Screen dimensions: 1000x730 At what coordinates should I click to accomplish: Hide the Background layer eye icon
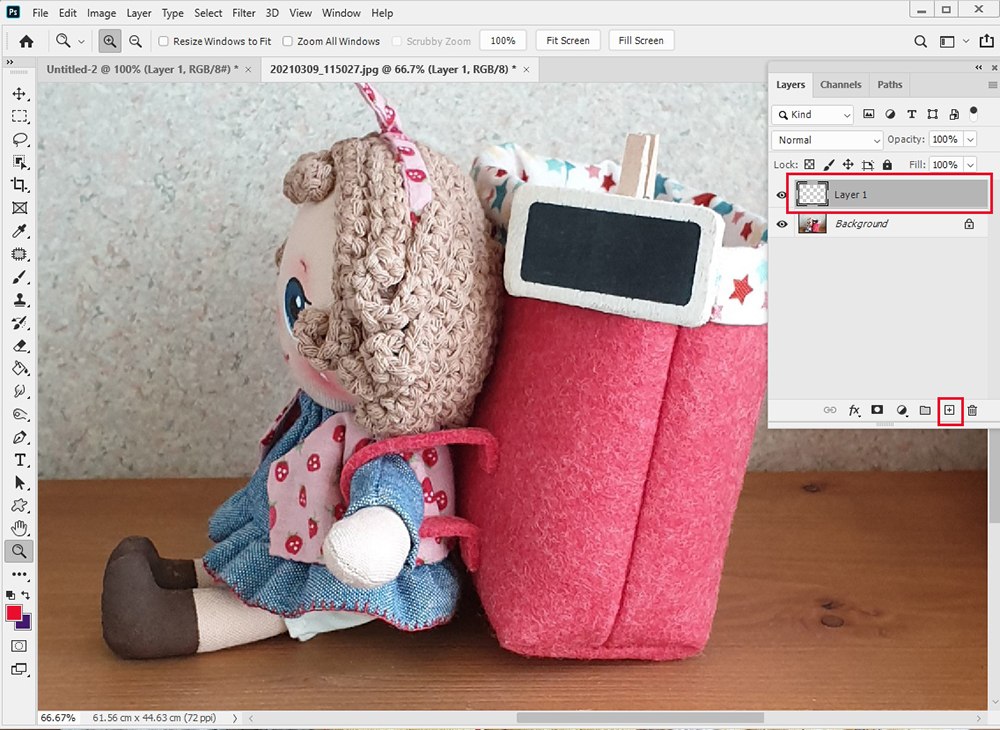click(781, 224)
